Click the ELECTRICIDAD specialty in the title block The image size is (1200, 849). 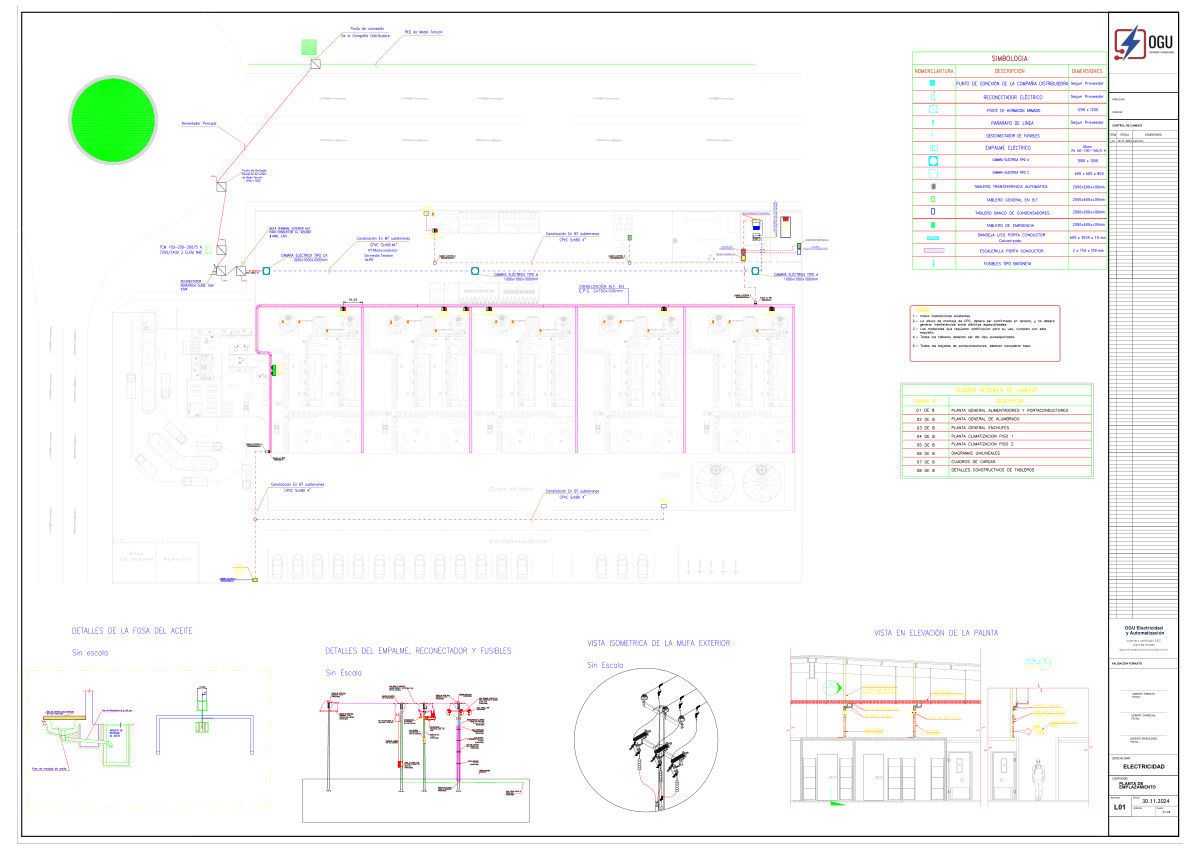1144,766
